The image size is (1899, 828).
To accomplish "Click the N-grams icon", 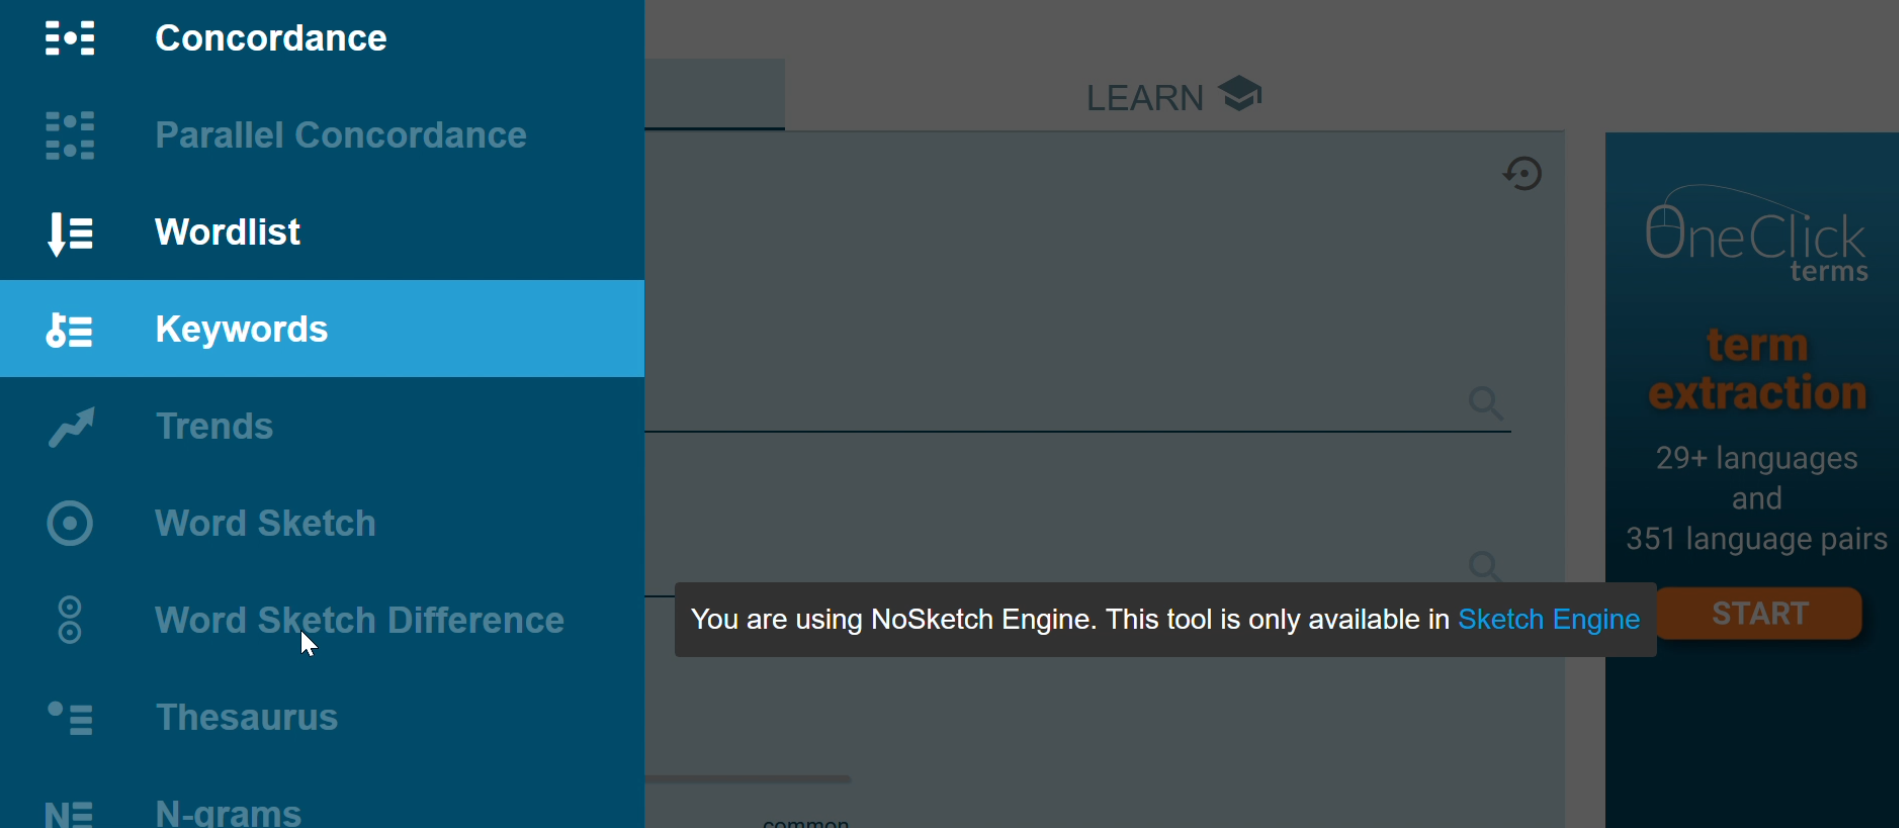I will point(70,814).
